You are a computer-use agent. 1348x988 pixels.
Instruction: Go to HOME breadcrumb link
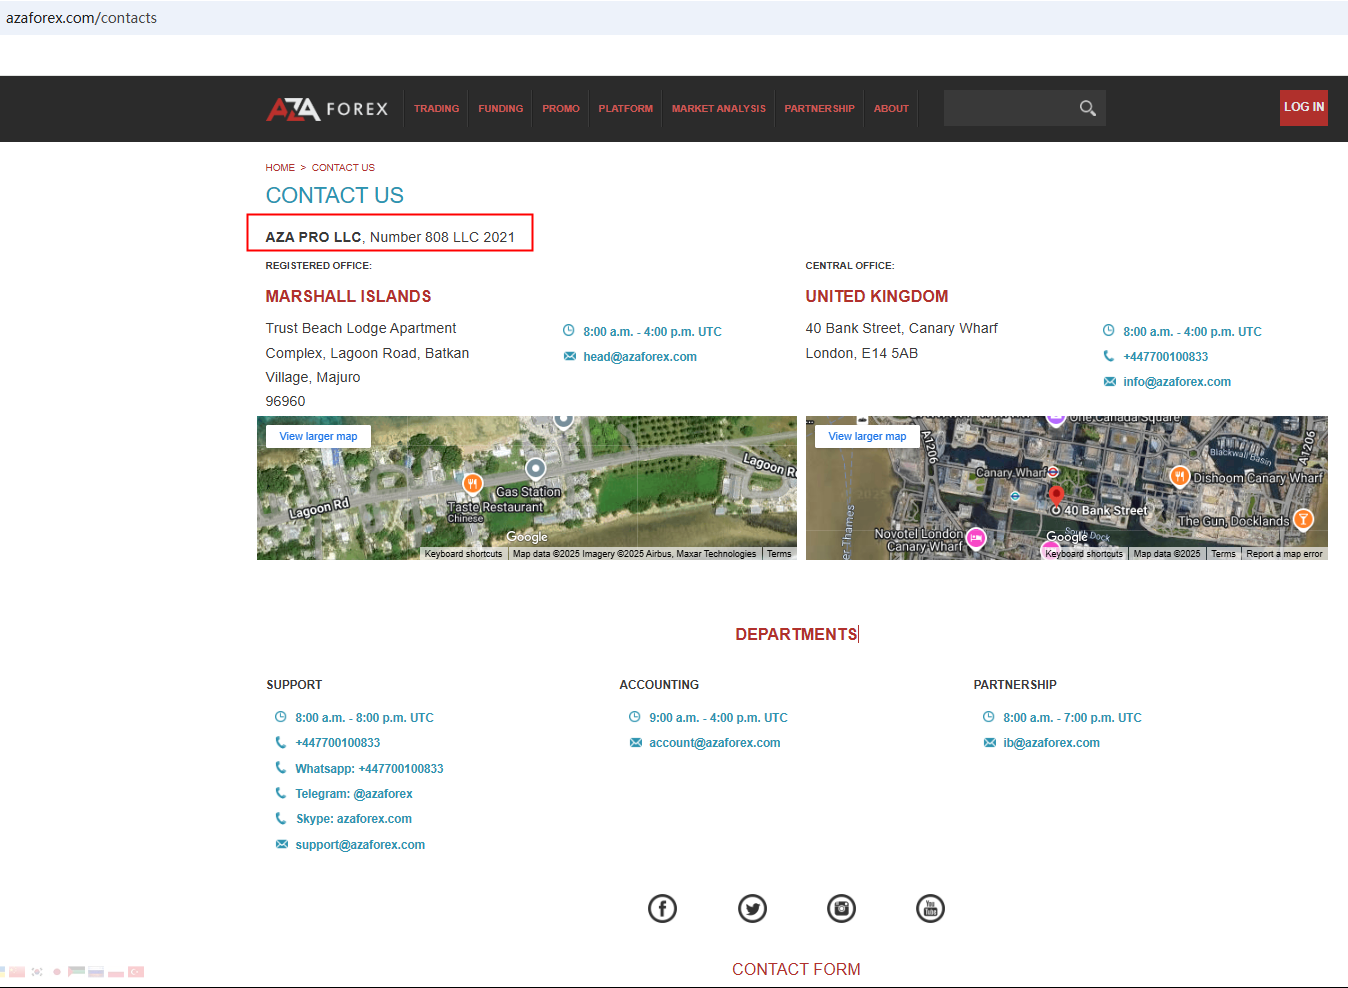[280, 168]
